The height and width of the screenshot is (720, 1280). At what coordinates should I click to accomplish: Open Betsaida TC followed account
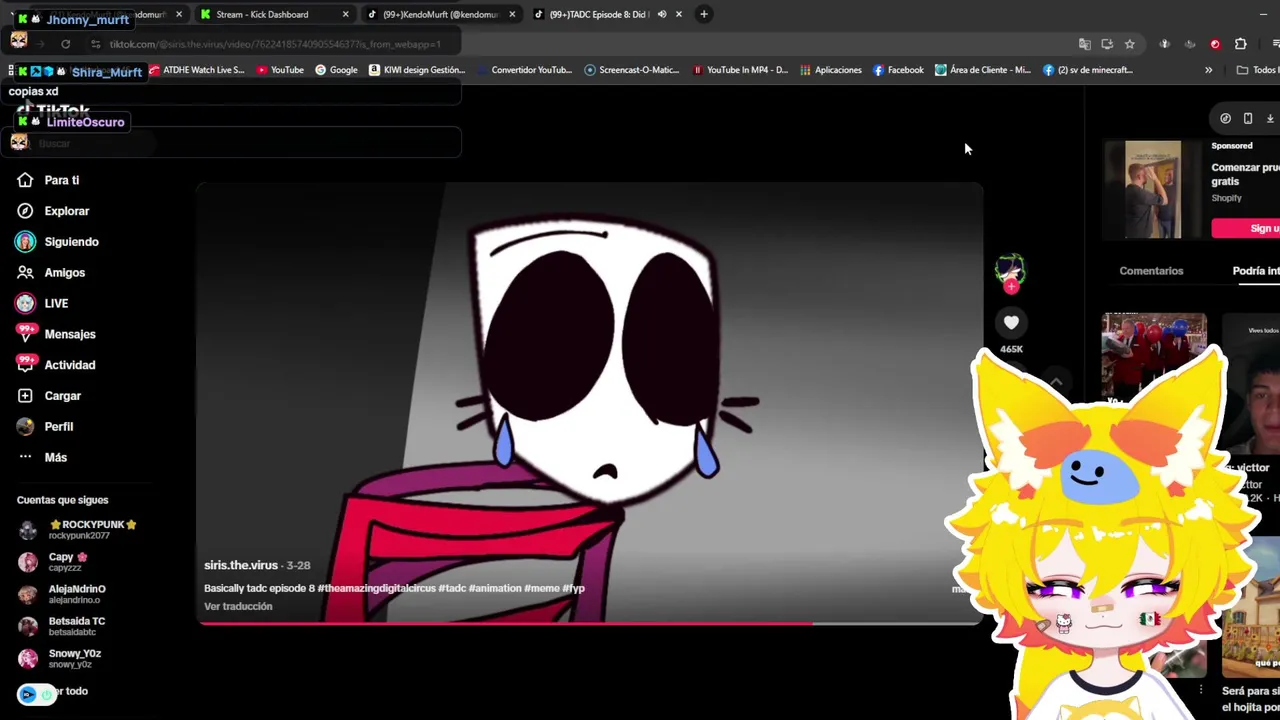(62, 626)
